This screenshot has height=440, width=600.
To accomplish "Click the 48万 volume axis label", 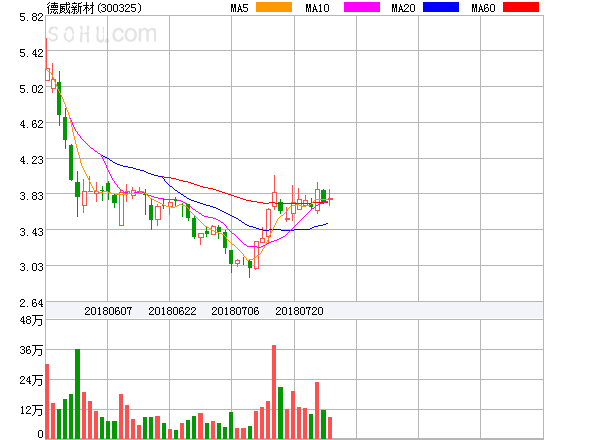I will click(x=31, y=320).
